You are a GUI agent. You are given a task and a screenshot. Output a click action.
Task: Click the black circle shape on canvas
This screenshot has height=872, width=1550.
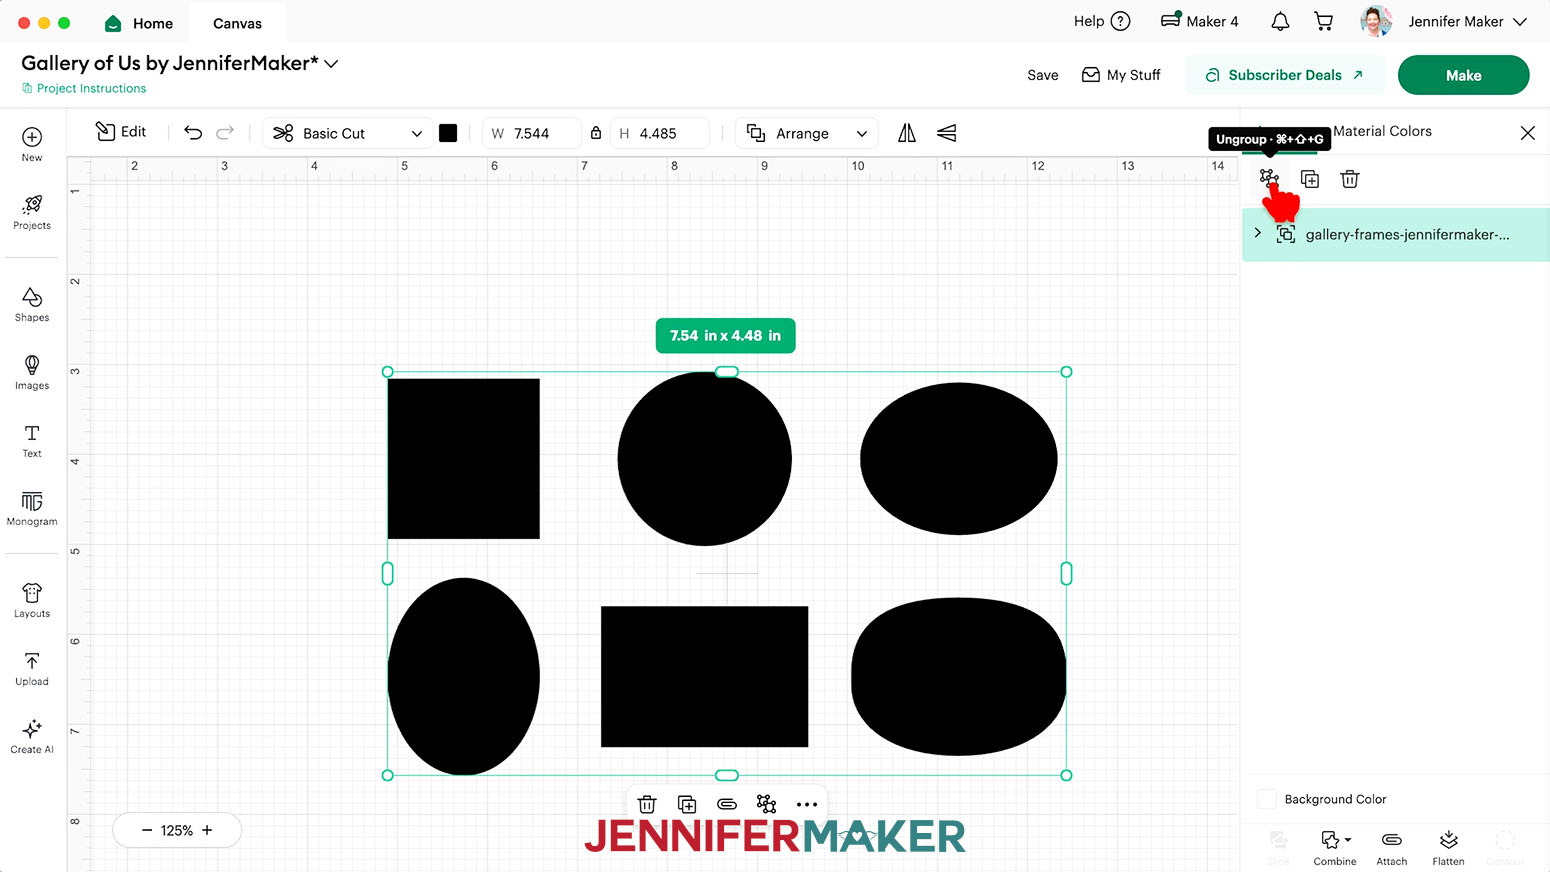pyautogui.click(x=704, y=459)
